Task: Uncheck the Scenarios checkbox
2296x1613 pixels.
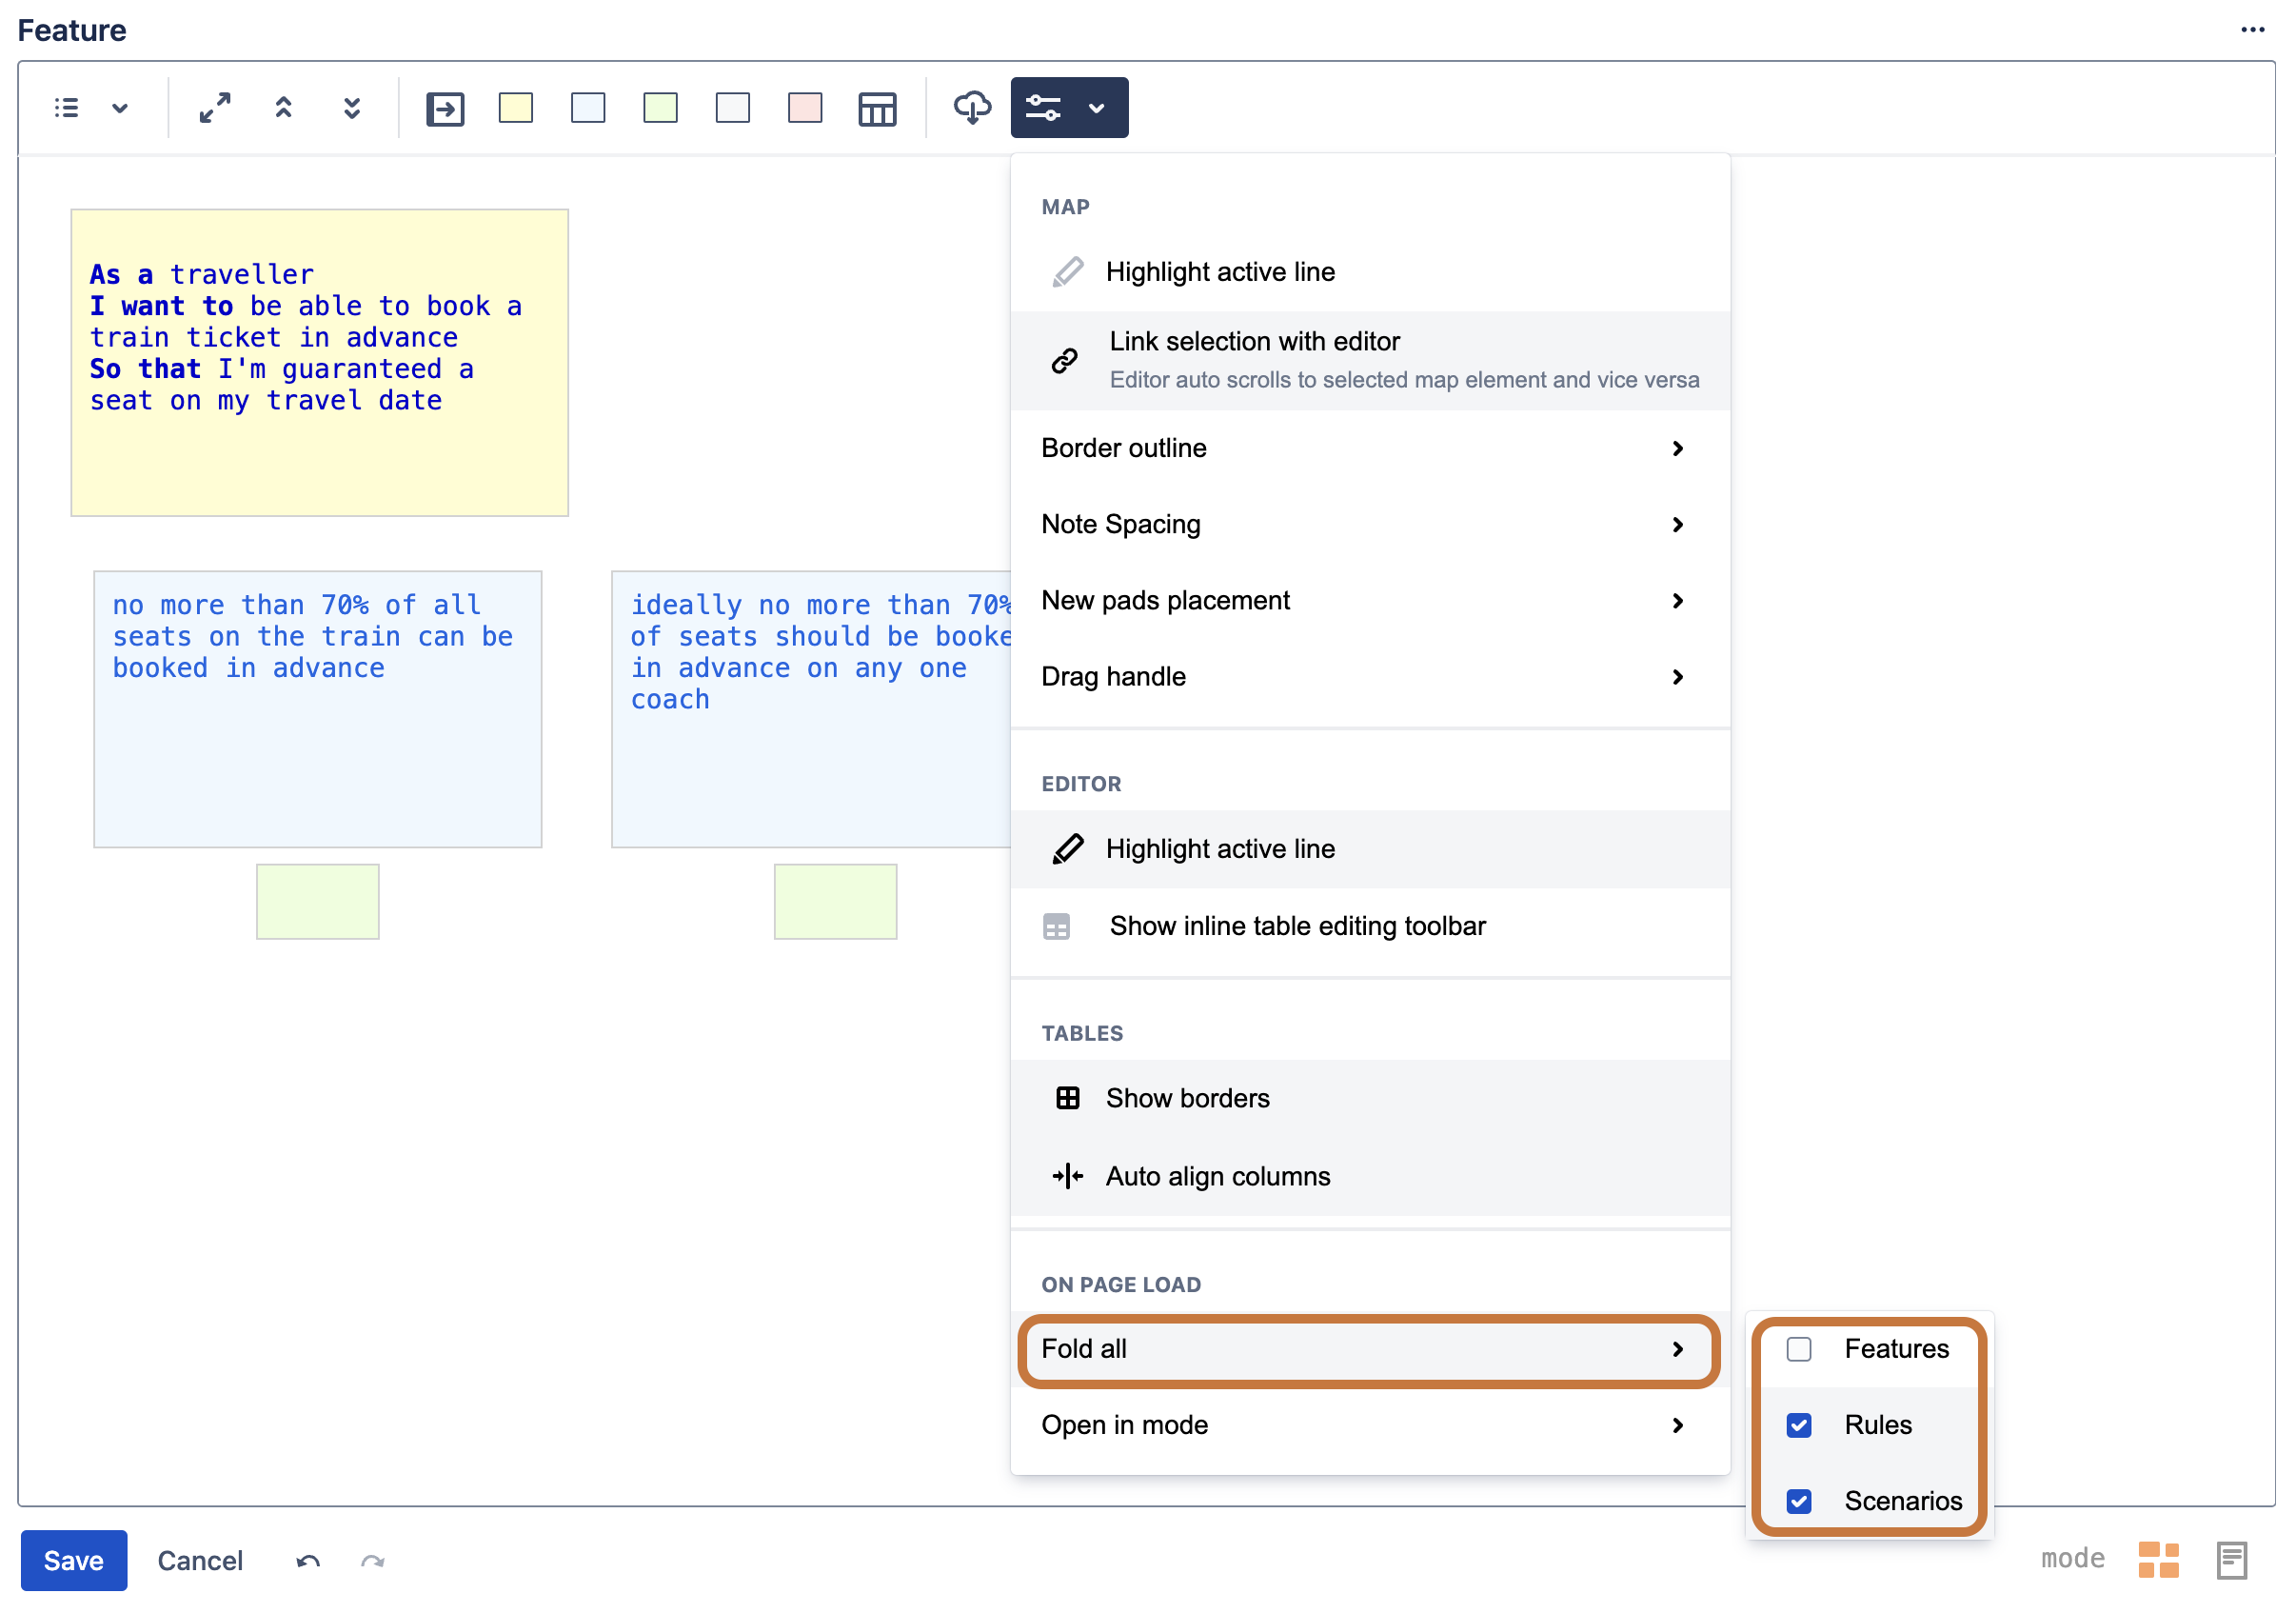Action: click(1799, 1502)
